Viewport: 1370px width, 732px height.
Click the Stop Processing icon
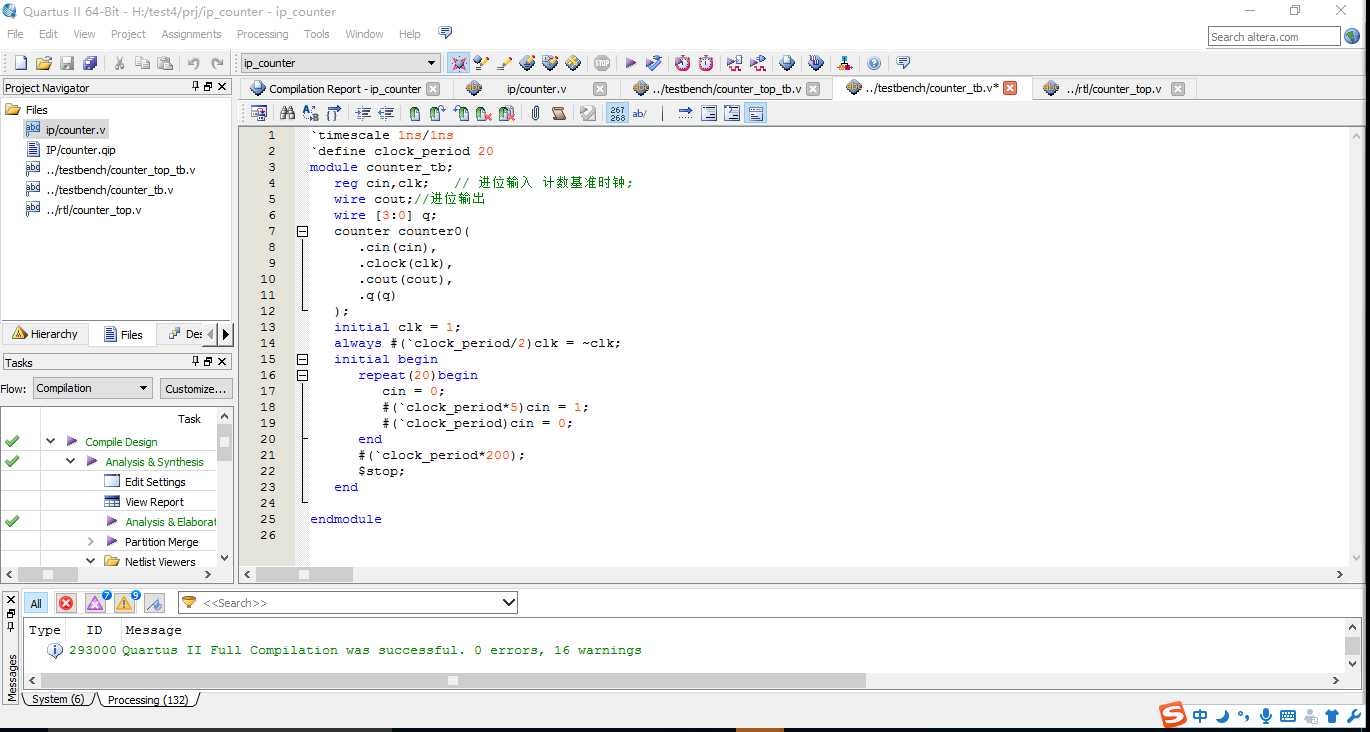click(601, 63)
